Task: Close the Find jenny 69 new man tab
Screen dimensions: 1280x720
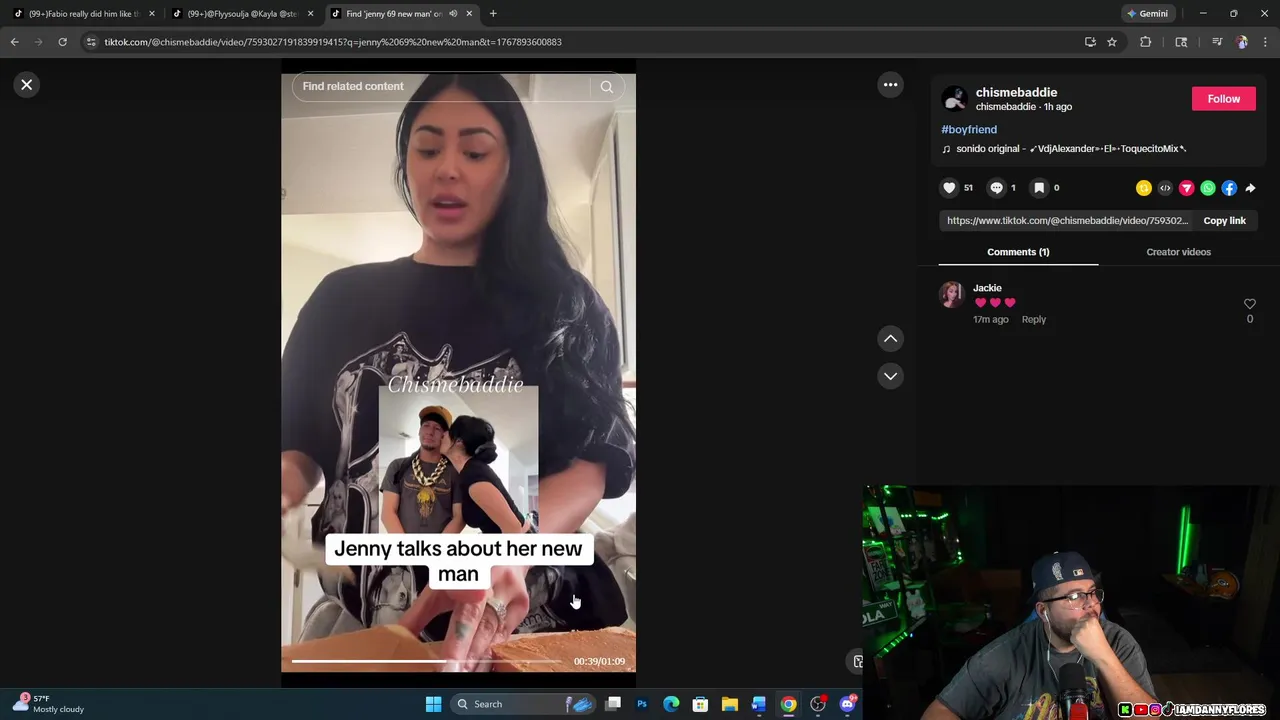Action: [469, 14]
